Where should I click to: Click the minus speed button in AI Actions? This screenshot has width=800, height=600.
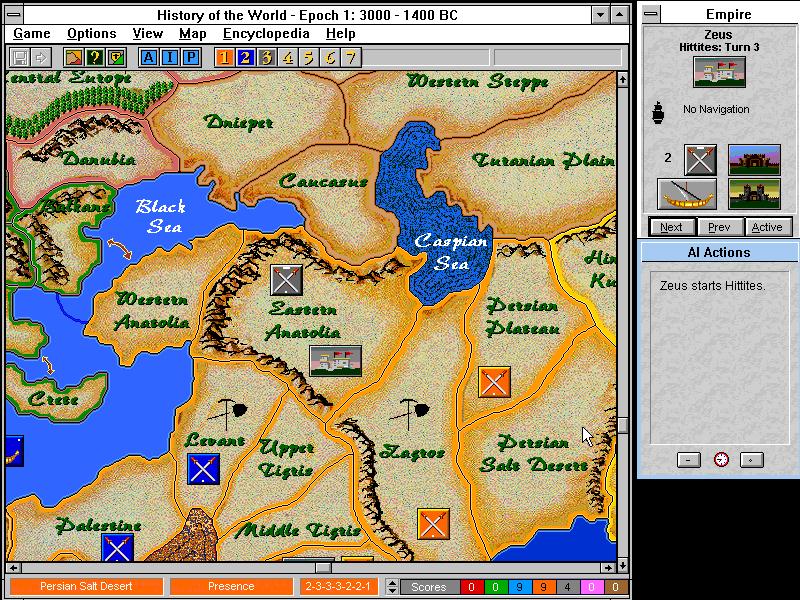pyautogui.click(x=688, y=460)
